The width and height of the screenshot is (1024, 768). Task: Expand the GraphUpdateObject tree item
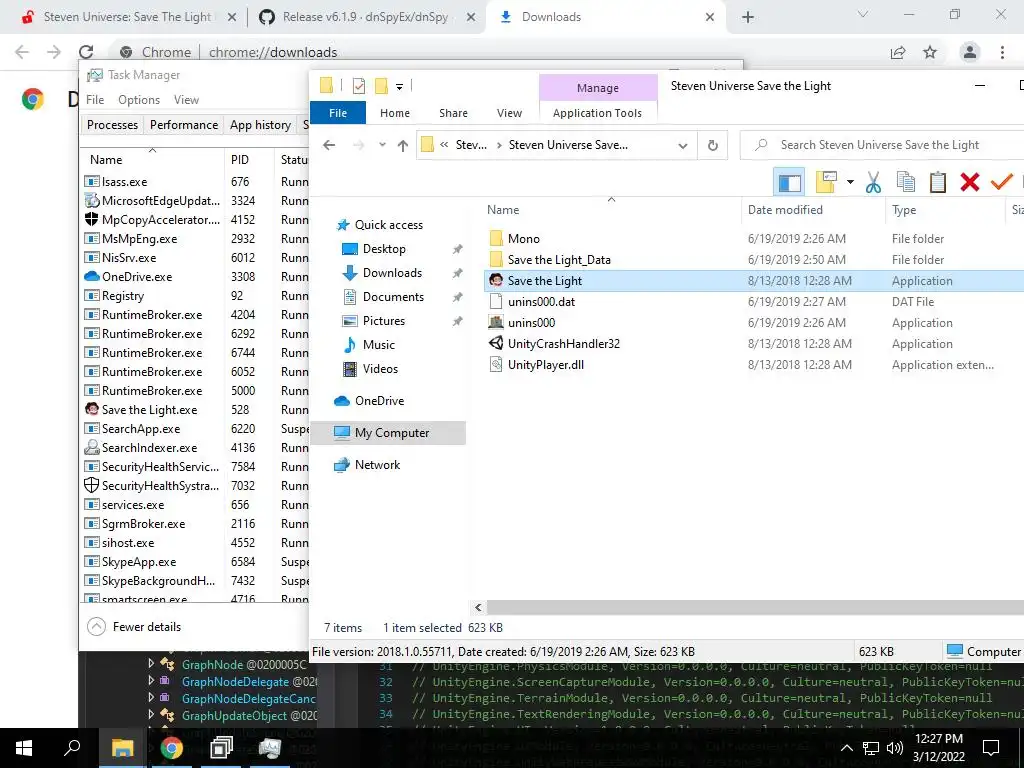pyautogui.click(x=152, y=714)
